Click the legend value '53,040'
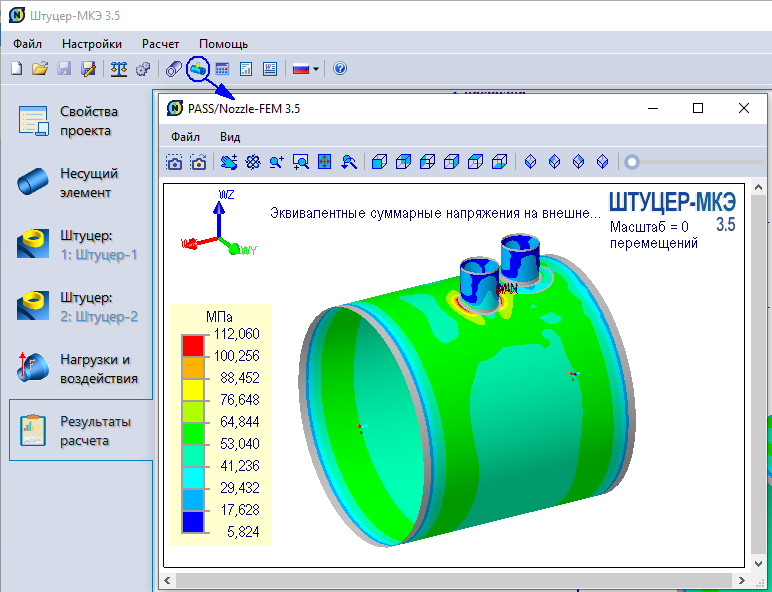772x592 pixels. point(239,444)
